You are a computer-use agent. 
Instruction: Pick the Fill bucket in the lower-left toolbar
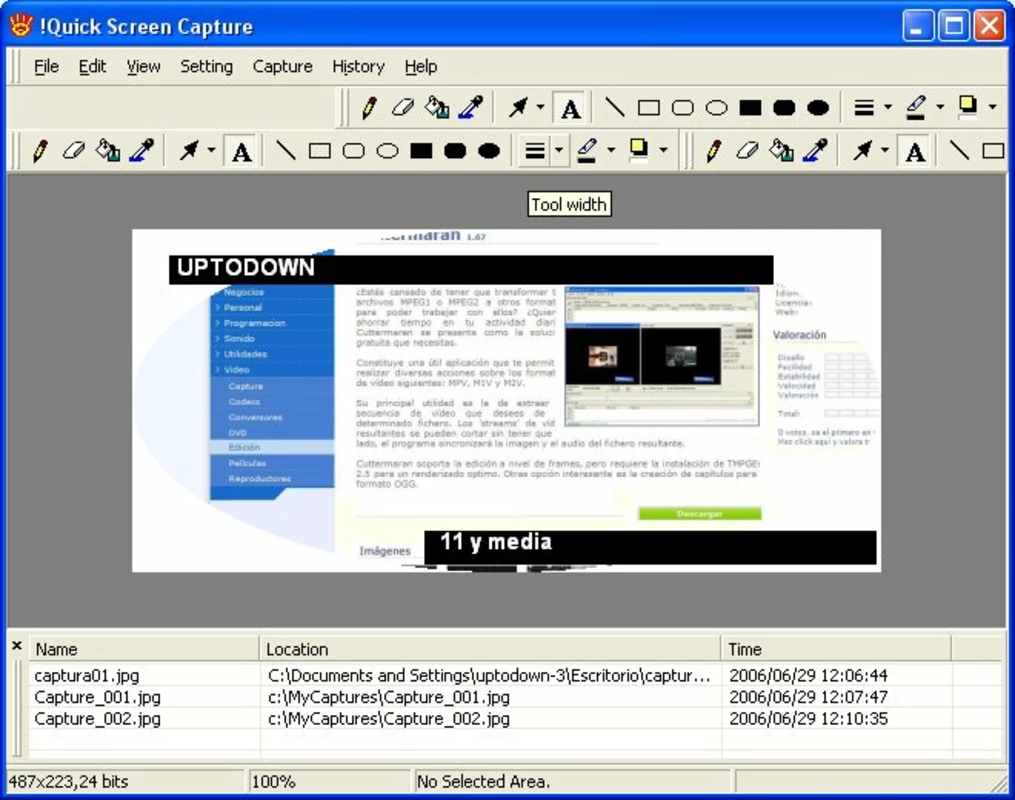tap(108, 151)
